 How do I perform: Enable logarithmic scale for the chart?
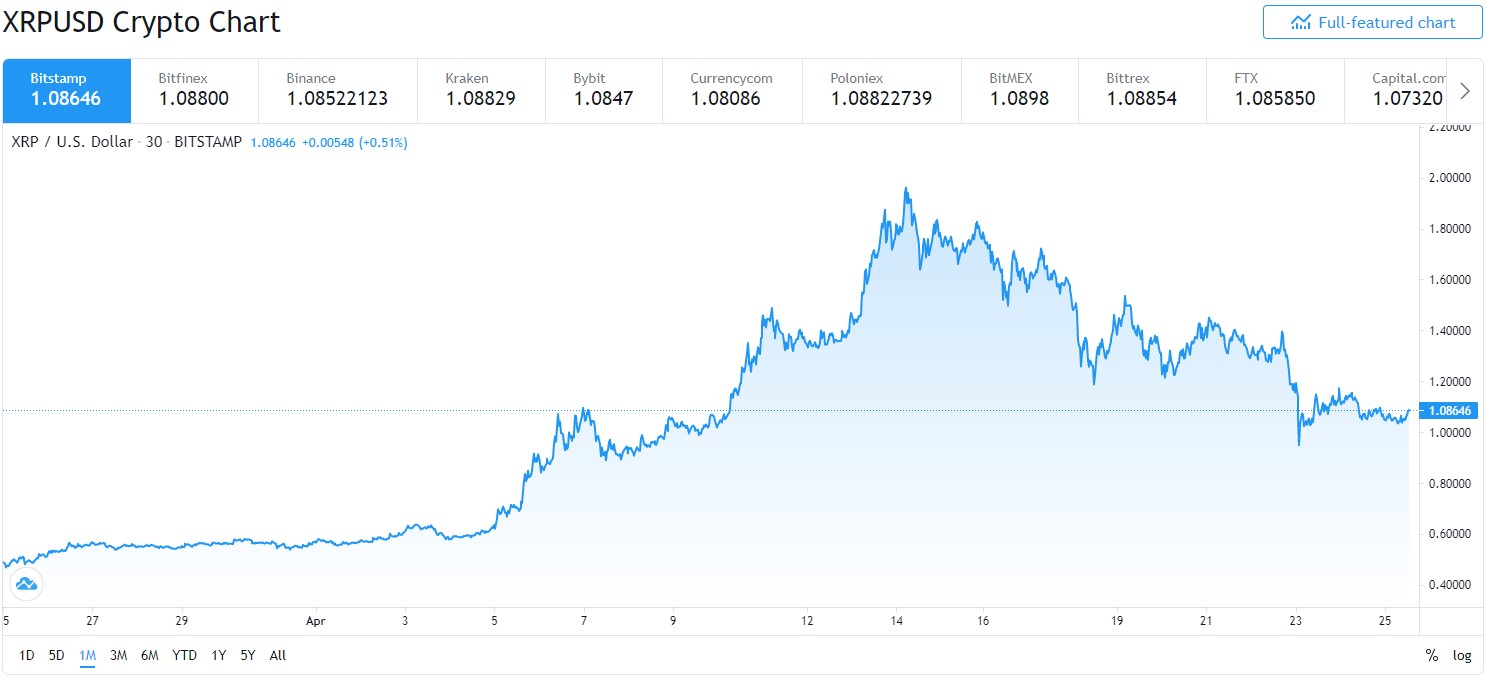pyautogui.click(x=1461, y=655)
